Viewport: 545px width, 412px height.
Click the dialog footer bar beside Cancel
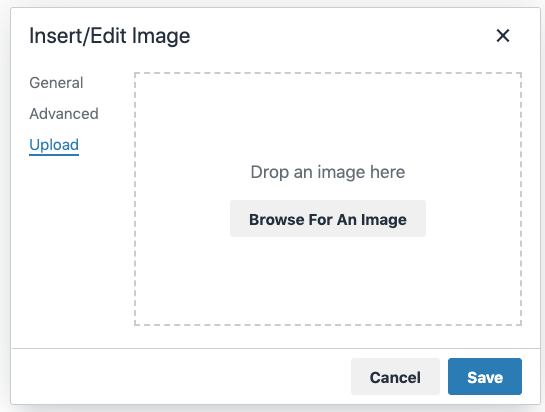pyautogui.click(x=181, y=377)
